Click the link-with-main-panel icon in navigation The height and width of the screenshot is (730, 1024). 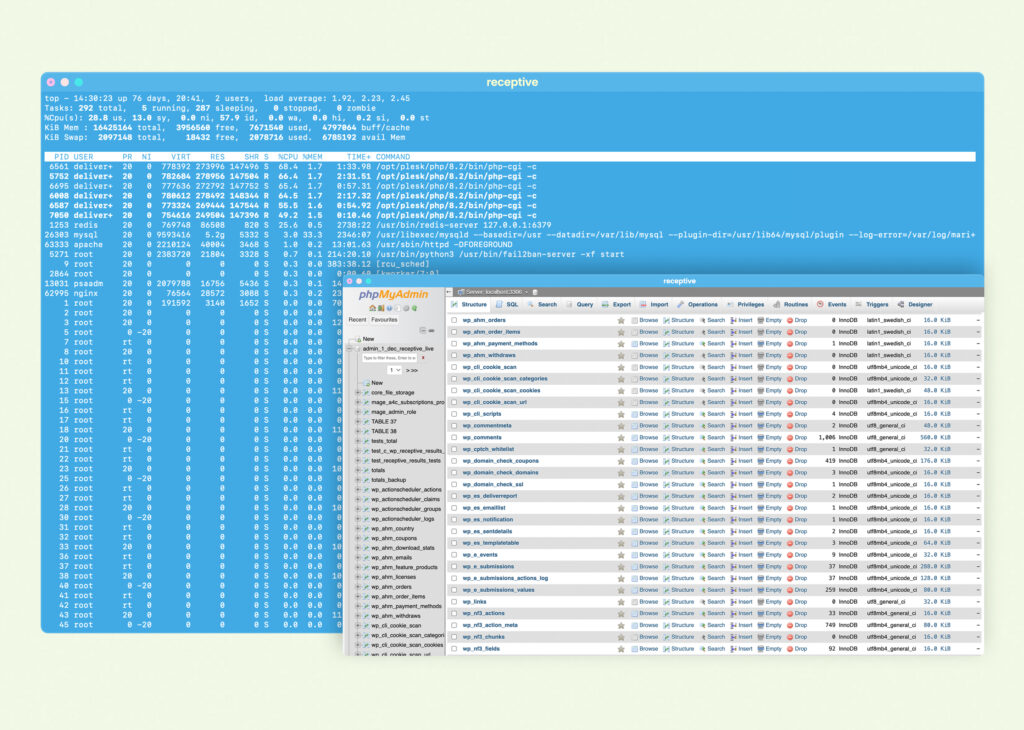click(432, 330)
